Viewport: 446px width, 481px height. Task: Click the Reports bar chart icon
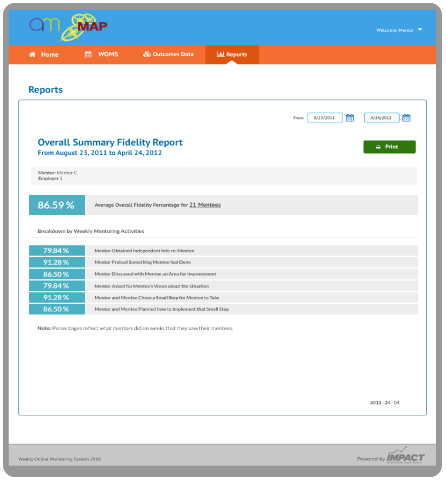tap(220, 54)
